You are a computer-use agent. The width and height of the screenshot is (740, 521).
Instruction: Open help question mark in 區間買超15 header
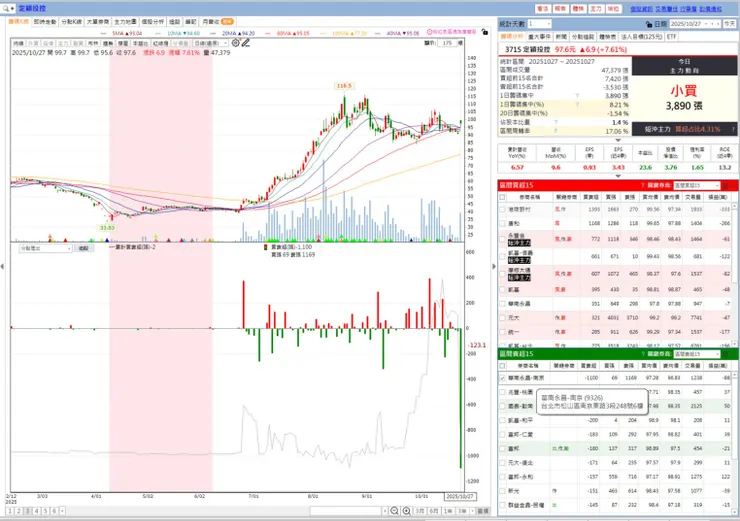pyautogui.click(x=643, y=185)
